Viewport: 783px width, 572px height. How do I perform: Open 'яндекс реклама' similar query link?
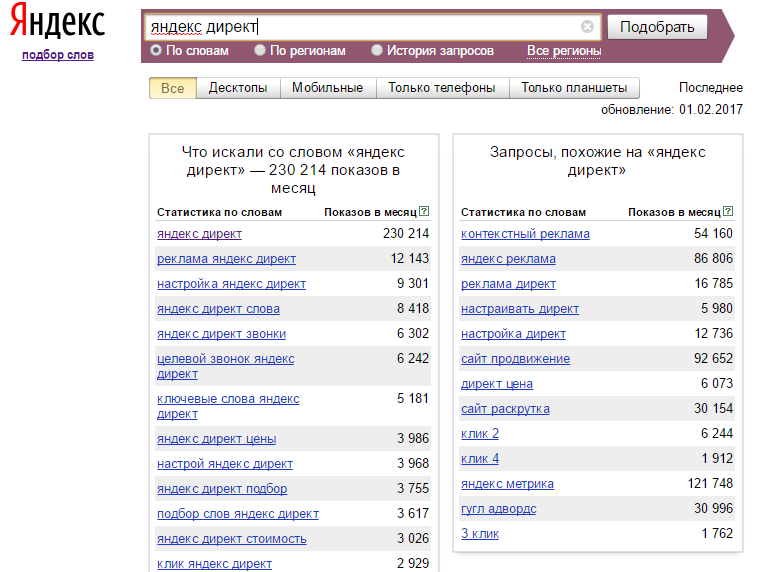(x=508, y=259)
